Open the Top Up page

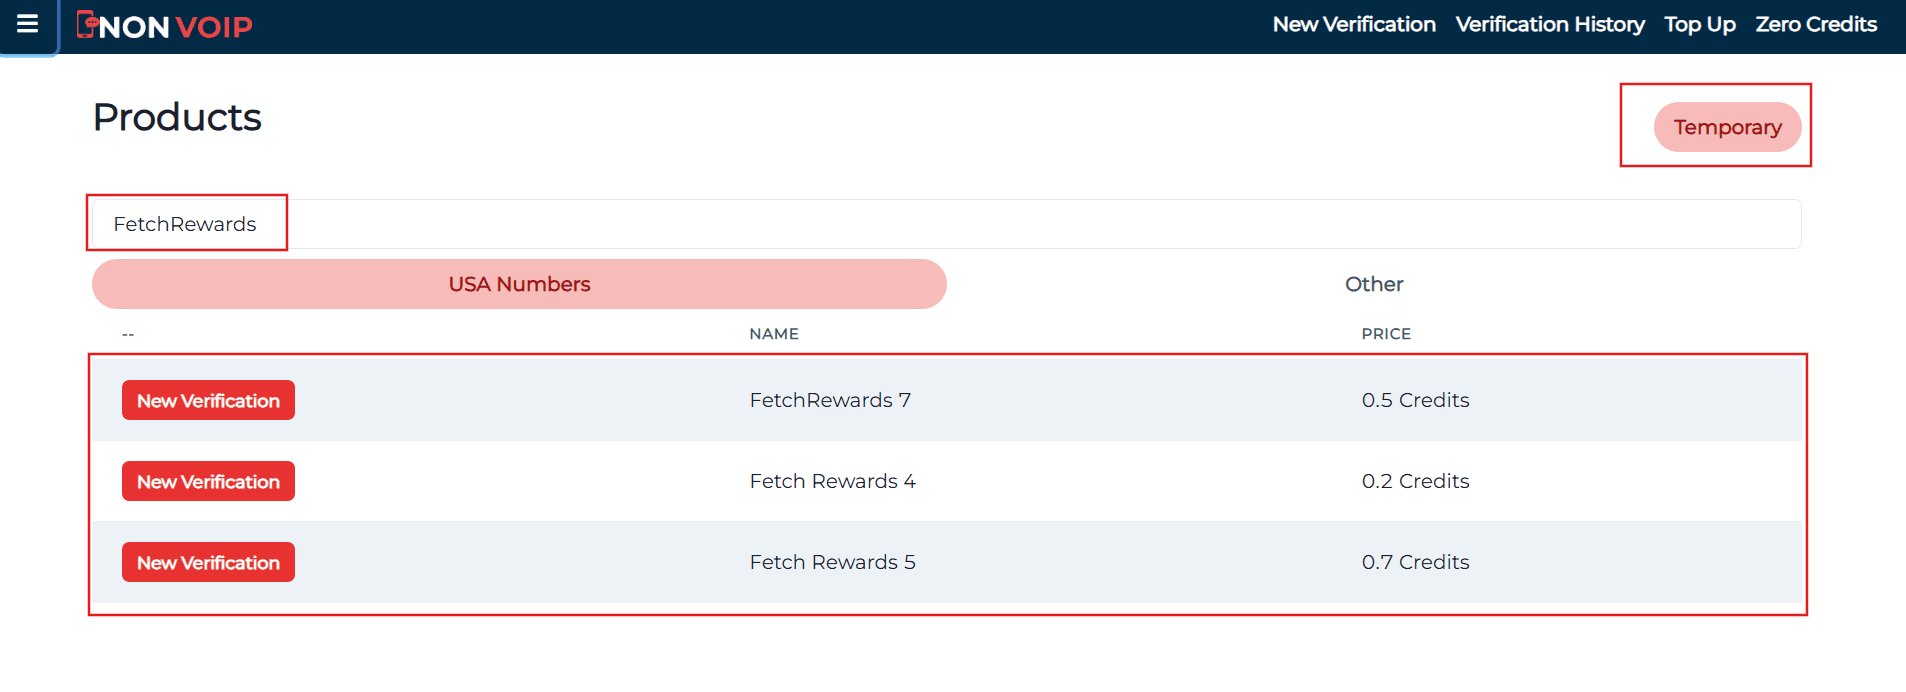[1700, 24]
